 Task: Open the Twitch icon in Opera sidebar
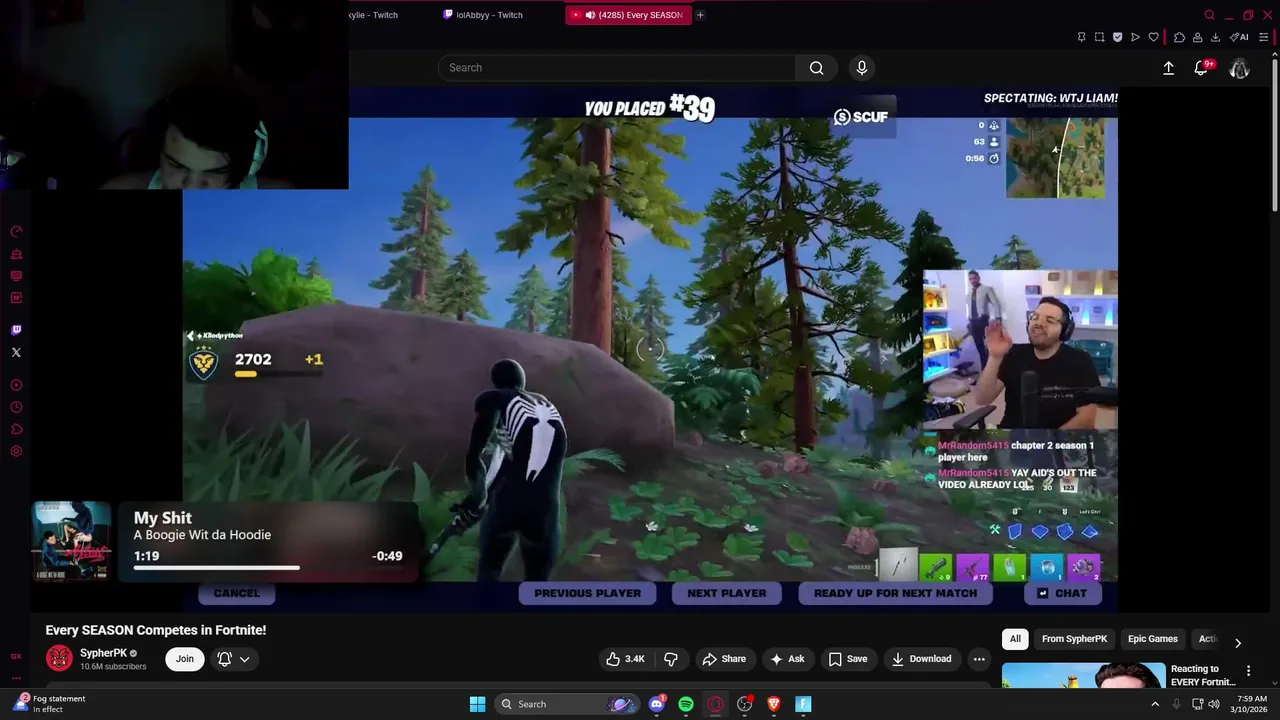(x=16, y=330)
